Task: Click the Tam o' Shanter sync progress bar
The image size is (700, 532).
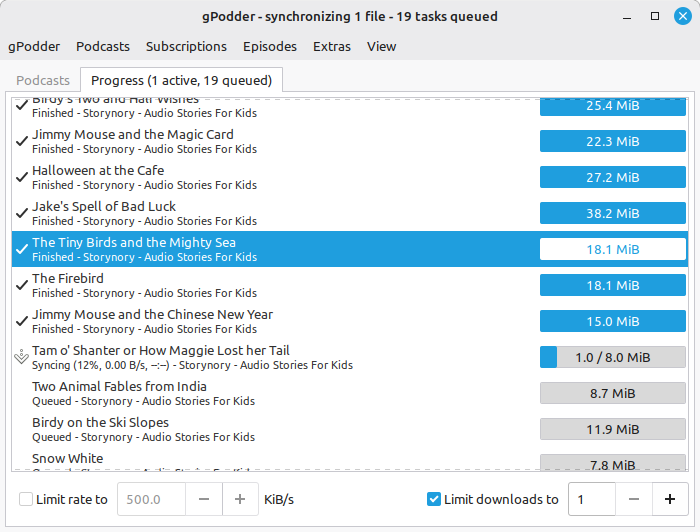Action: point(612,357)
